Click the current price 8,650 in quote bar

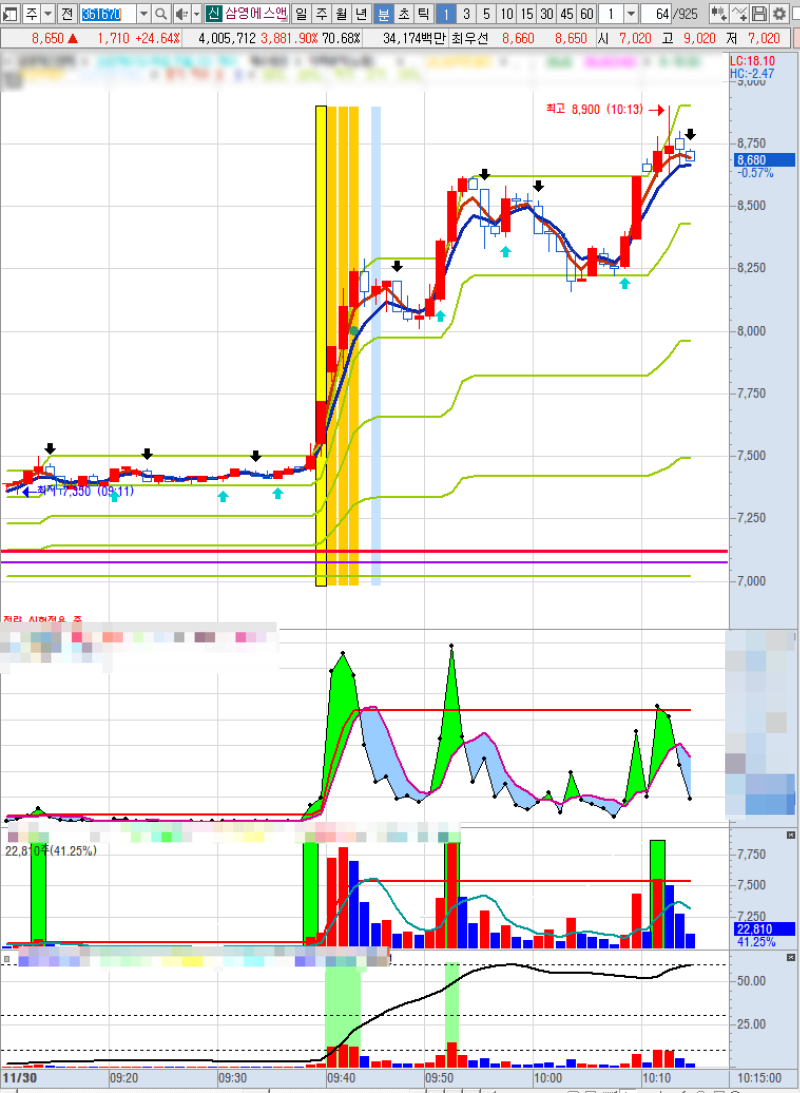(47, 38)
